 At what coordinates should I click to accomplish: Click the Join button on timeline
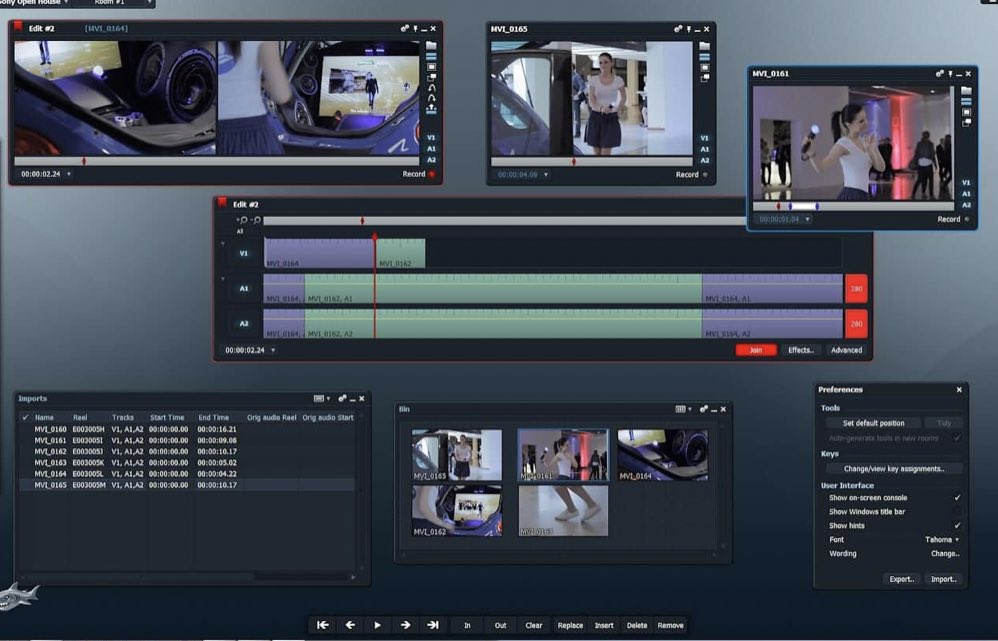click(x=756, y=350)
